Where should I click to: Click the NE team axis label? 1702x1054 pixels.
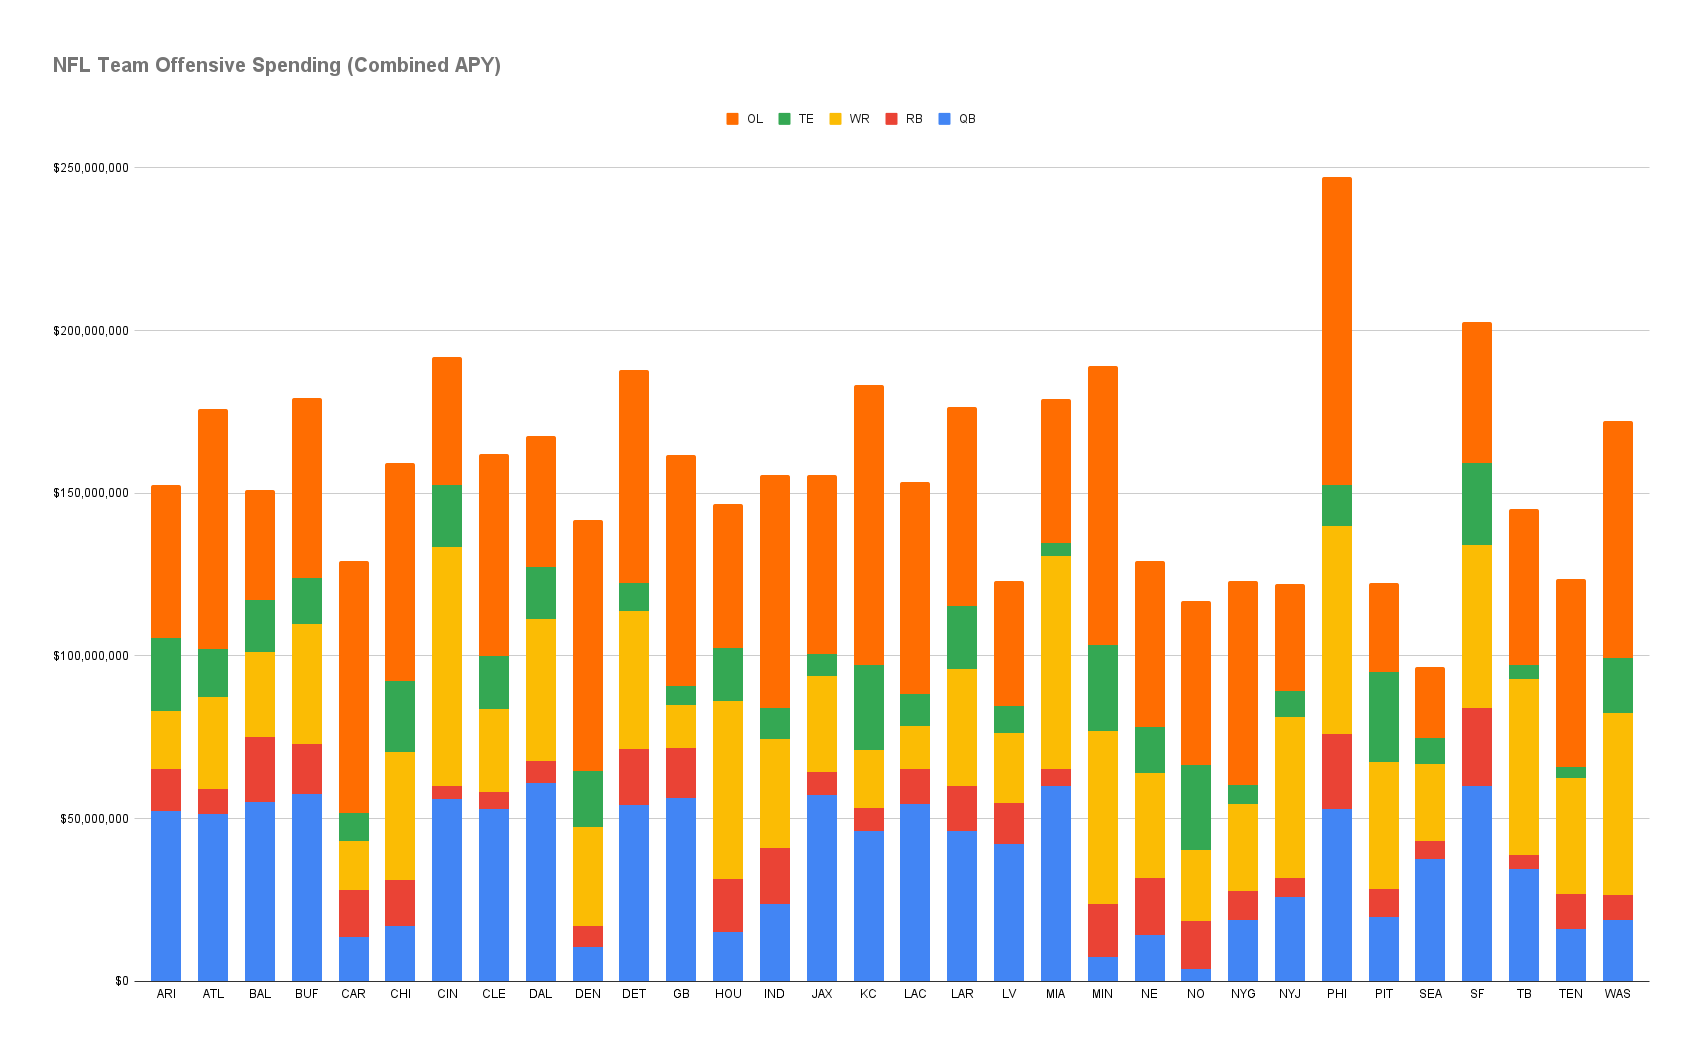1149,994
